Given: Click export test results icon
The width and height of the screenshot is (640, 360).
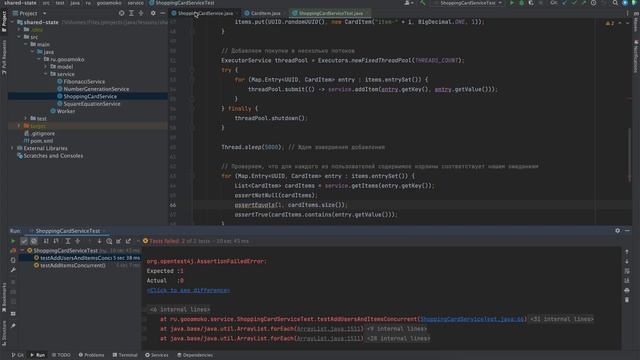Looking at the screenshot, I should coord(129,241).
